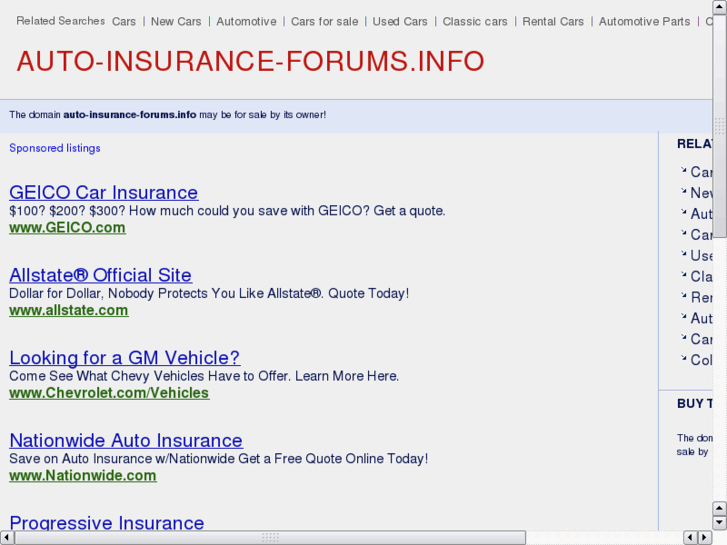
Task: Visit the www.allstate.com URL link
Action: click(69, 310)
